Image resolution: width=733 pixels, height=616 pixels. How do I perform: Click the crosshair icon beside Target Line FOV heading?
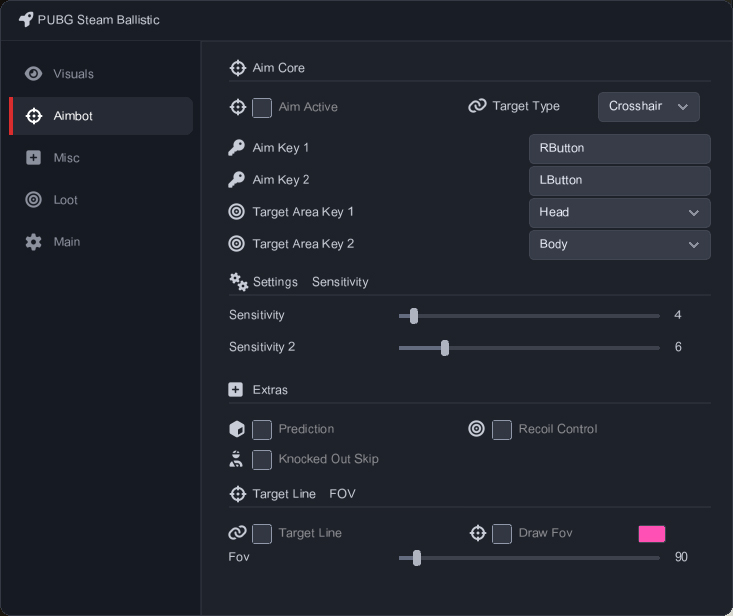[238, 494]
